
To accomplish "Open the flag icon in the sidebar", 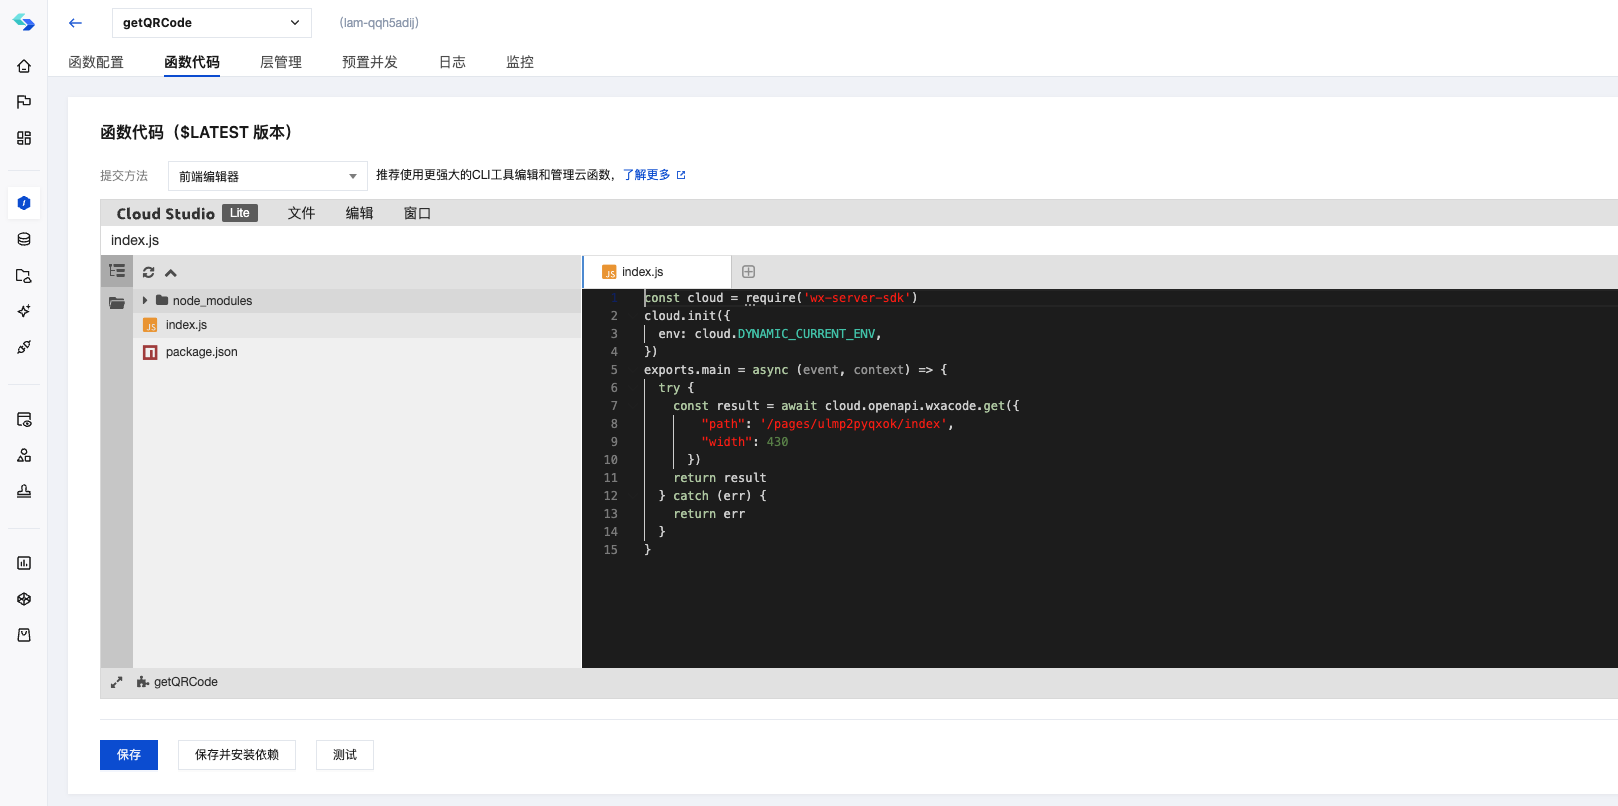I will [x=24, y=102].
